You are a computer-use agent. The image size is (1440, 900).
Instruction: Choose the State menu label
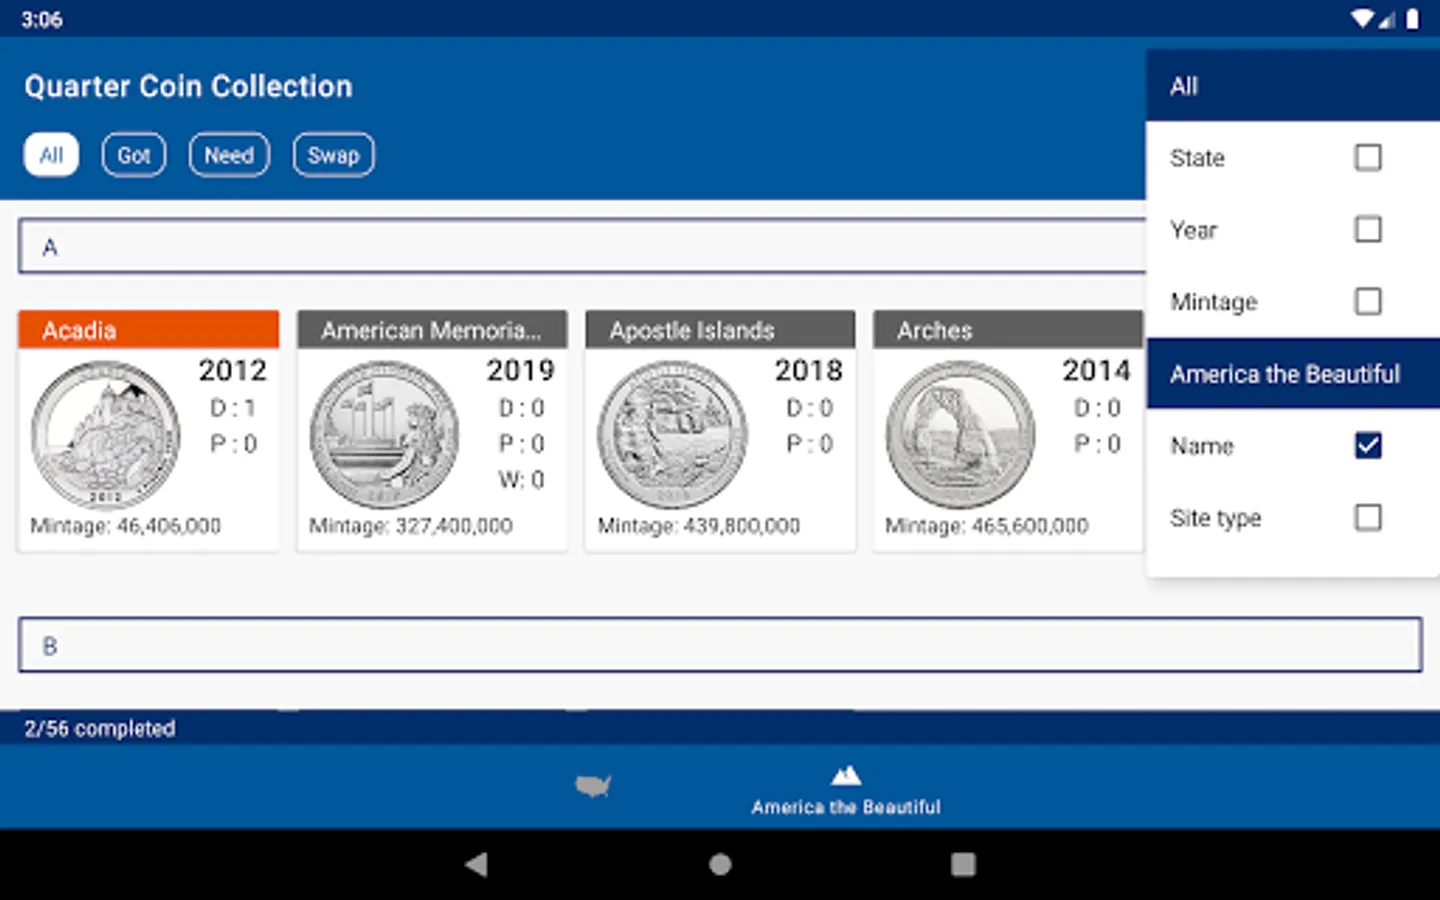click(x=1197, y=158)
